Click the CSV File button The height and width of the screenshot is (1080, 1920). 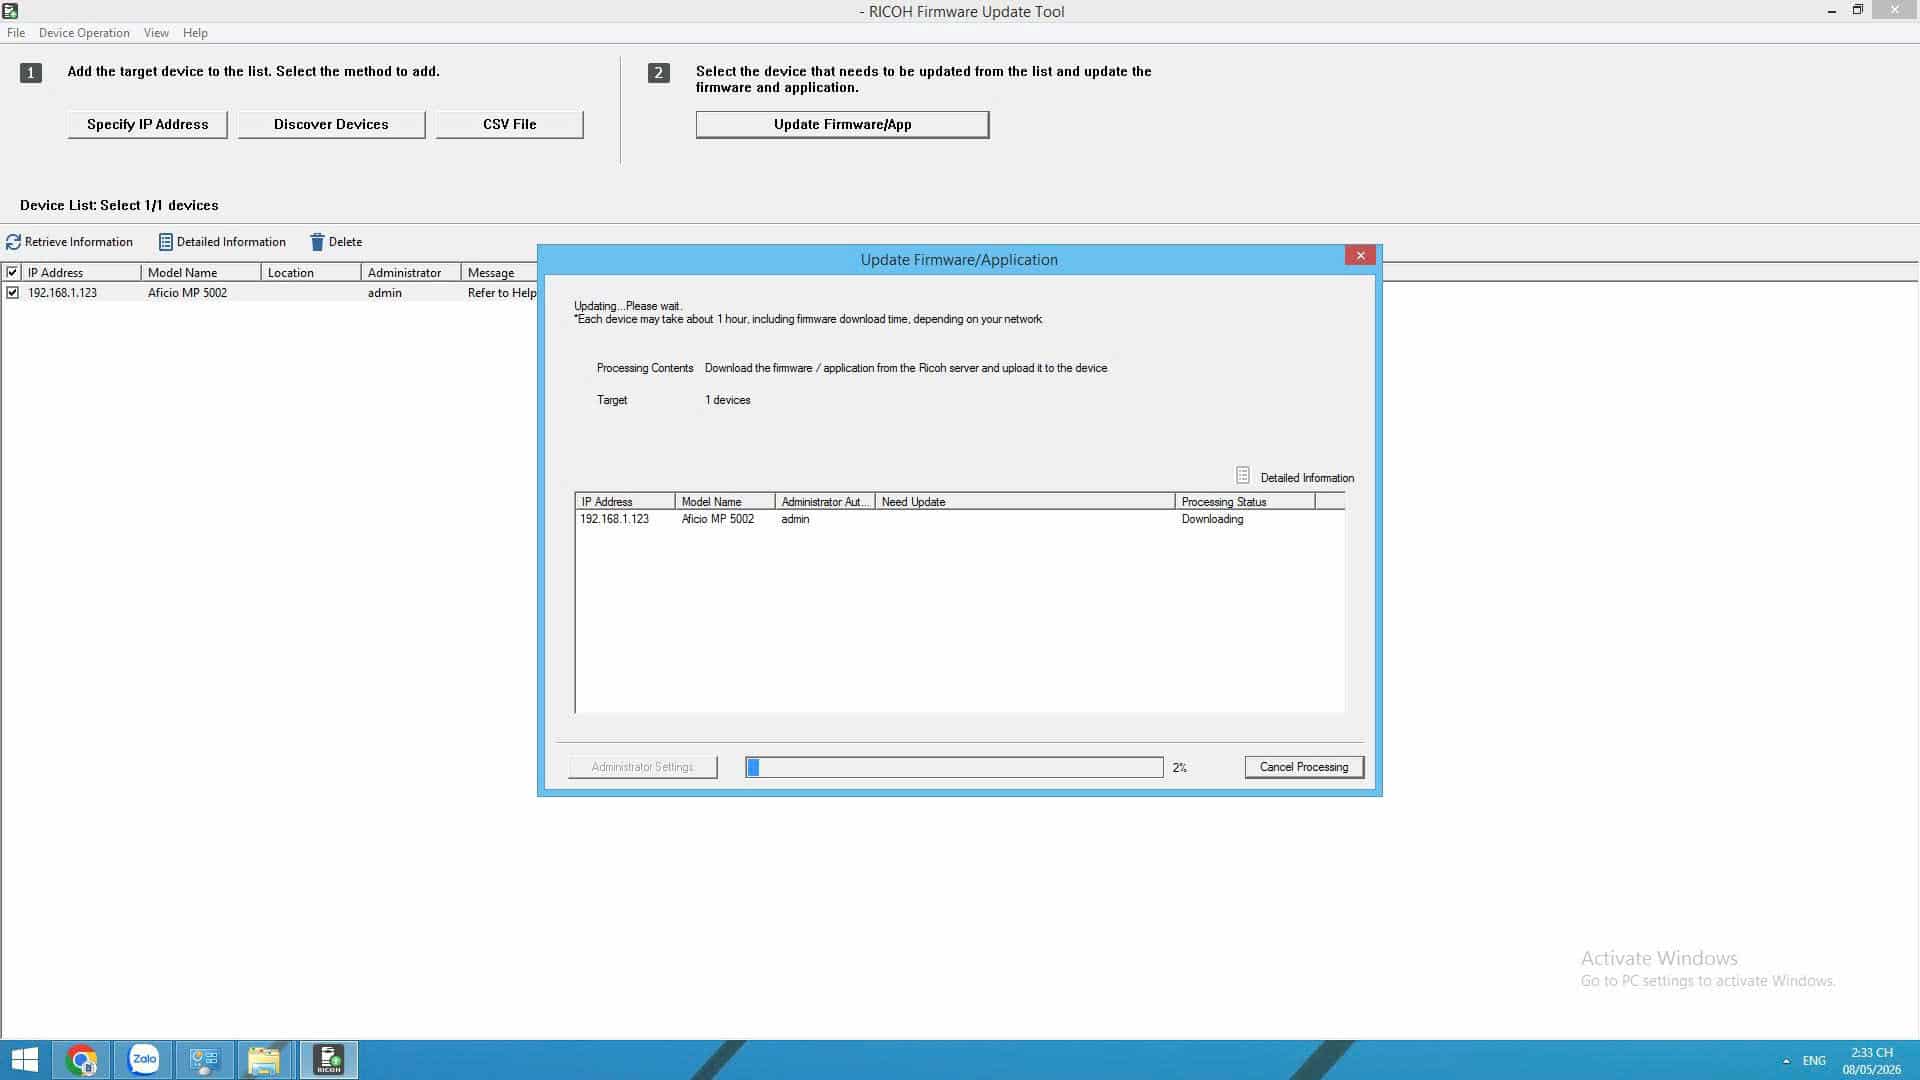coord(510,124)
